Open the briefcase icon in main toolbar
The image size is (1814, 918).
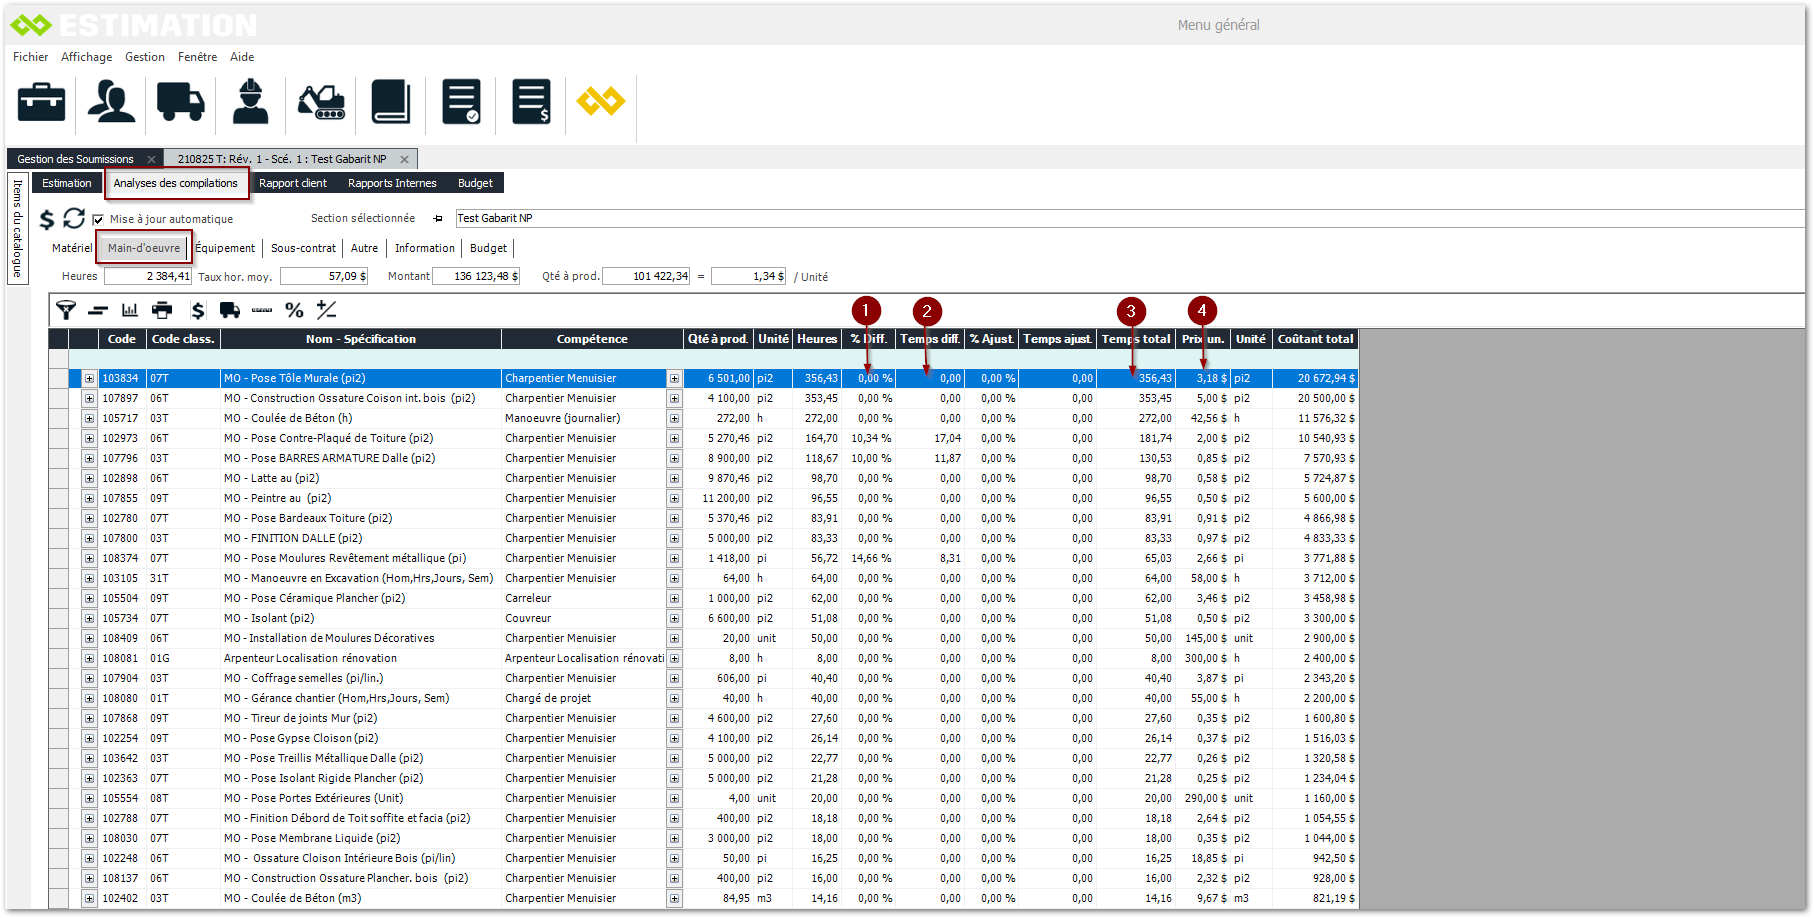[42, 102]
